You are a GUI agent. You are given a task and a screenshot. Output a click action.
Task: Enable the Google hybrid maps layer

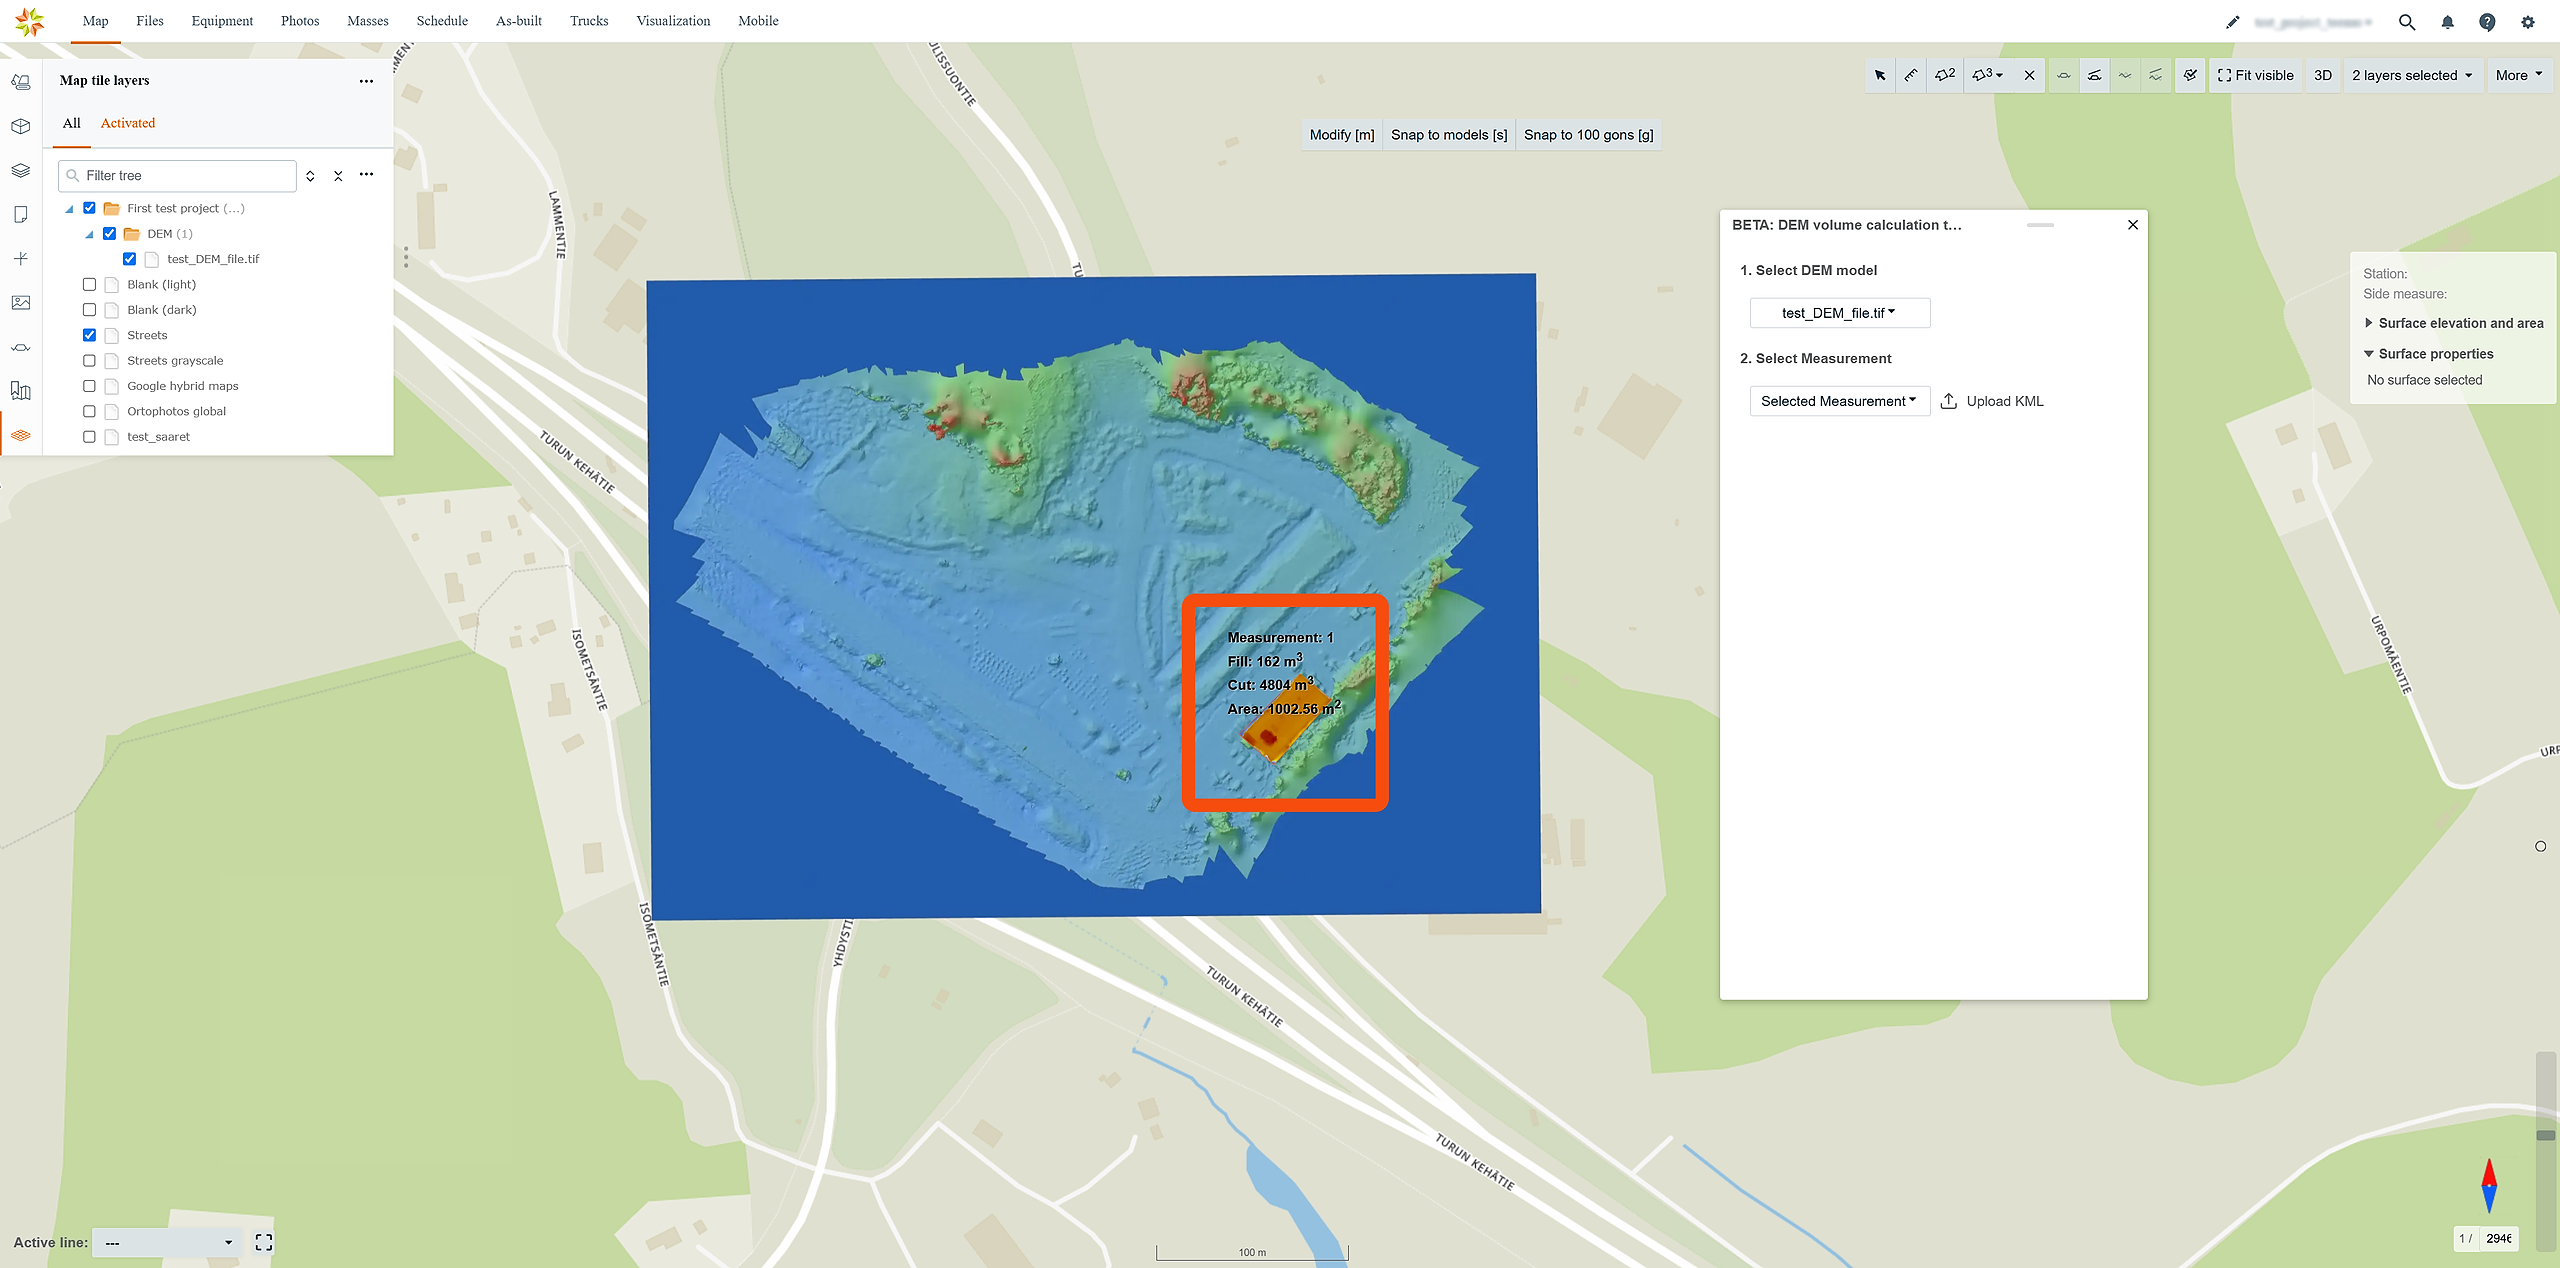tap(89, 386)
